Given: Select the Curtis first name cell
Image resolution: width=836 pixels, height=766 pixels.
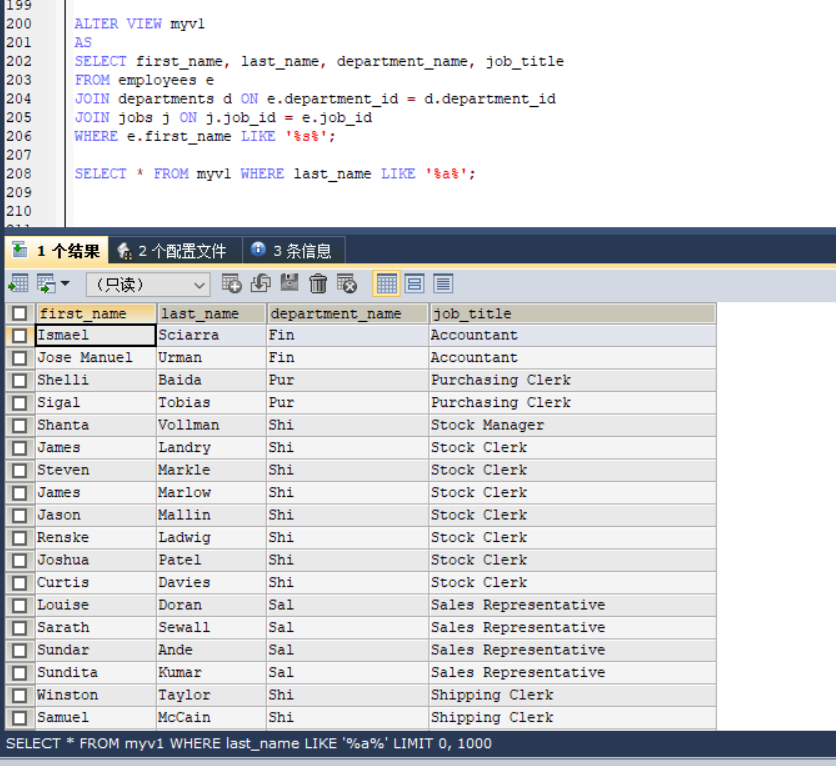Looking at the screenshot, I should (96, 583).
